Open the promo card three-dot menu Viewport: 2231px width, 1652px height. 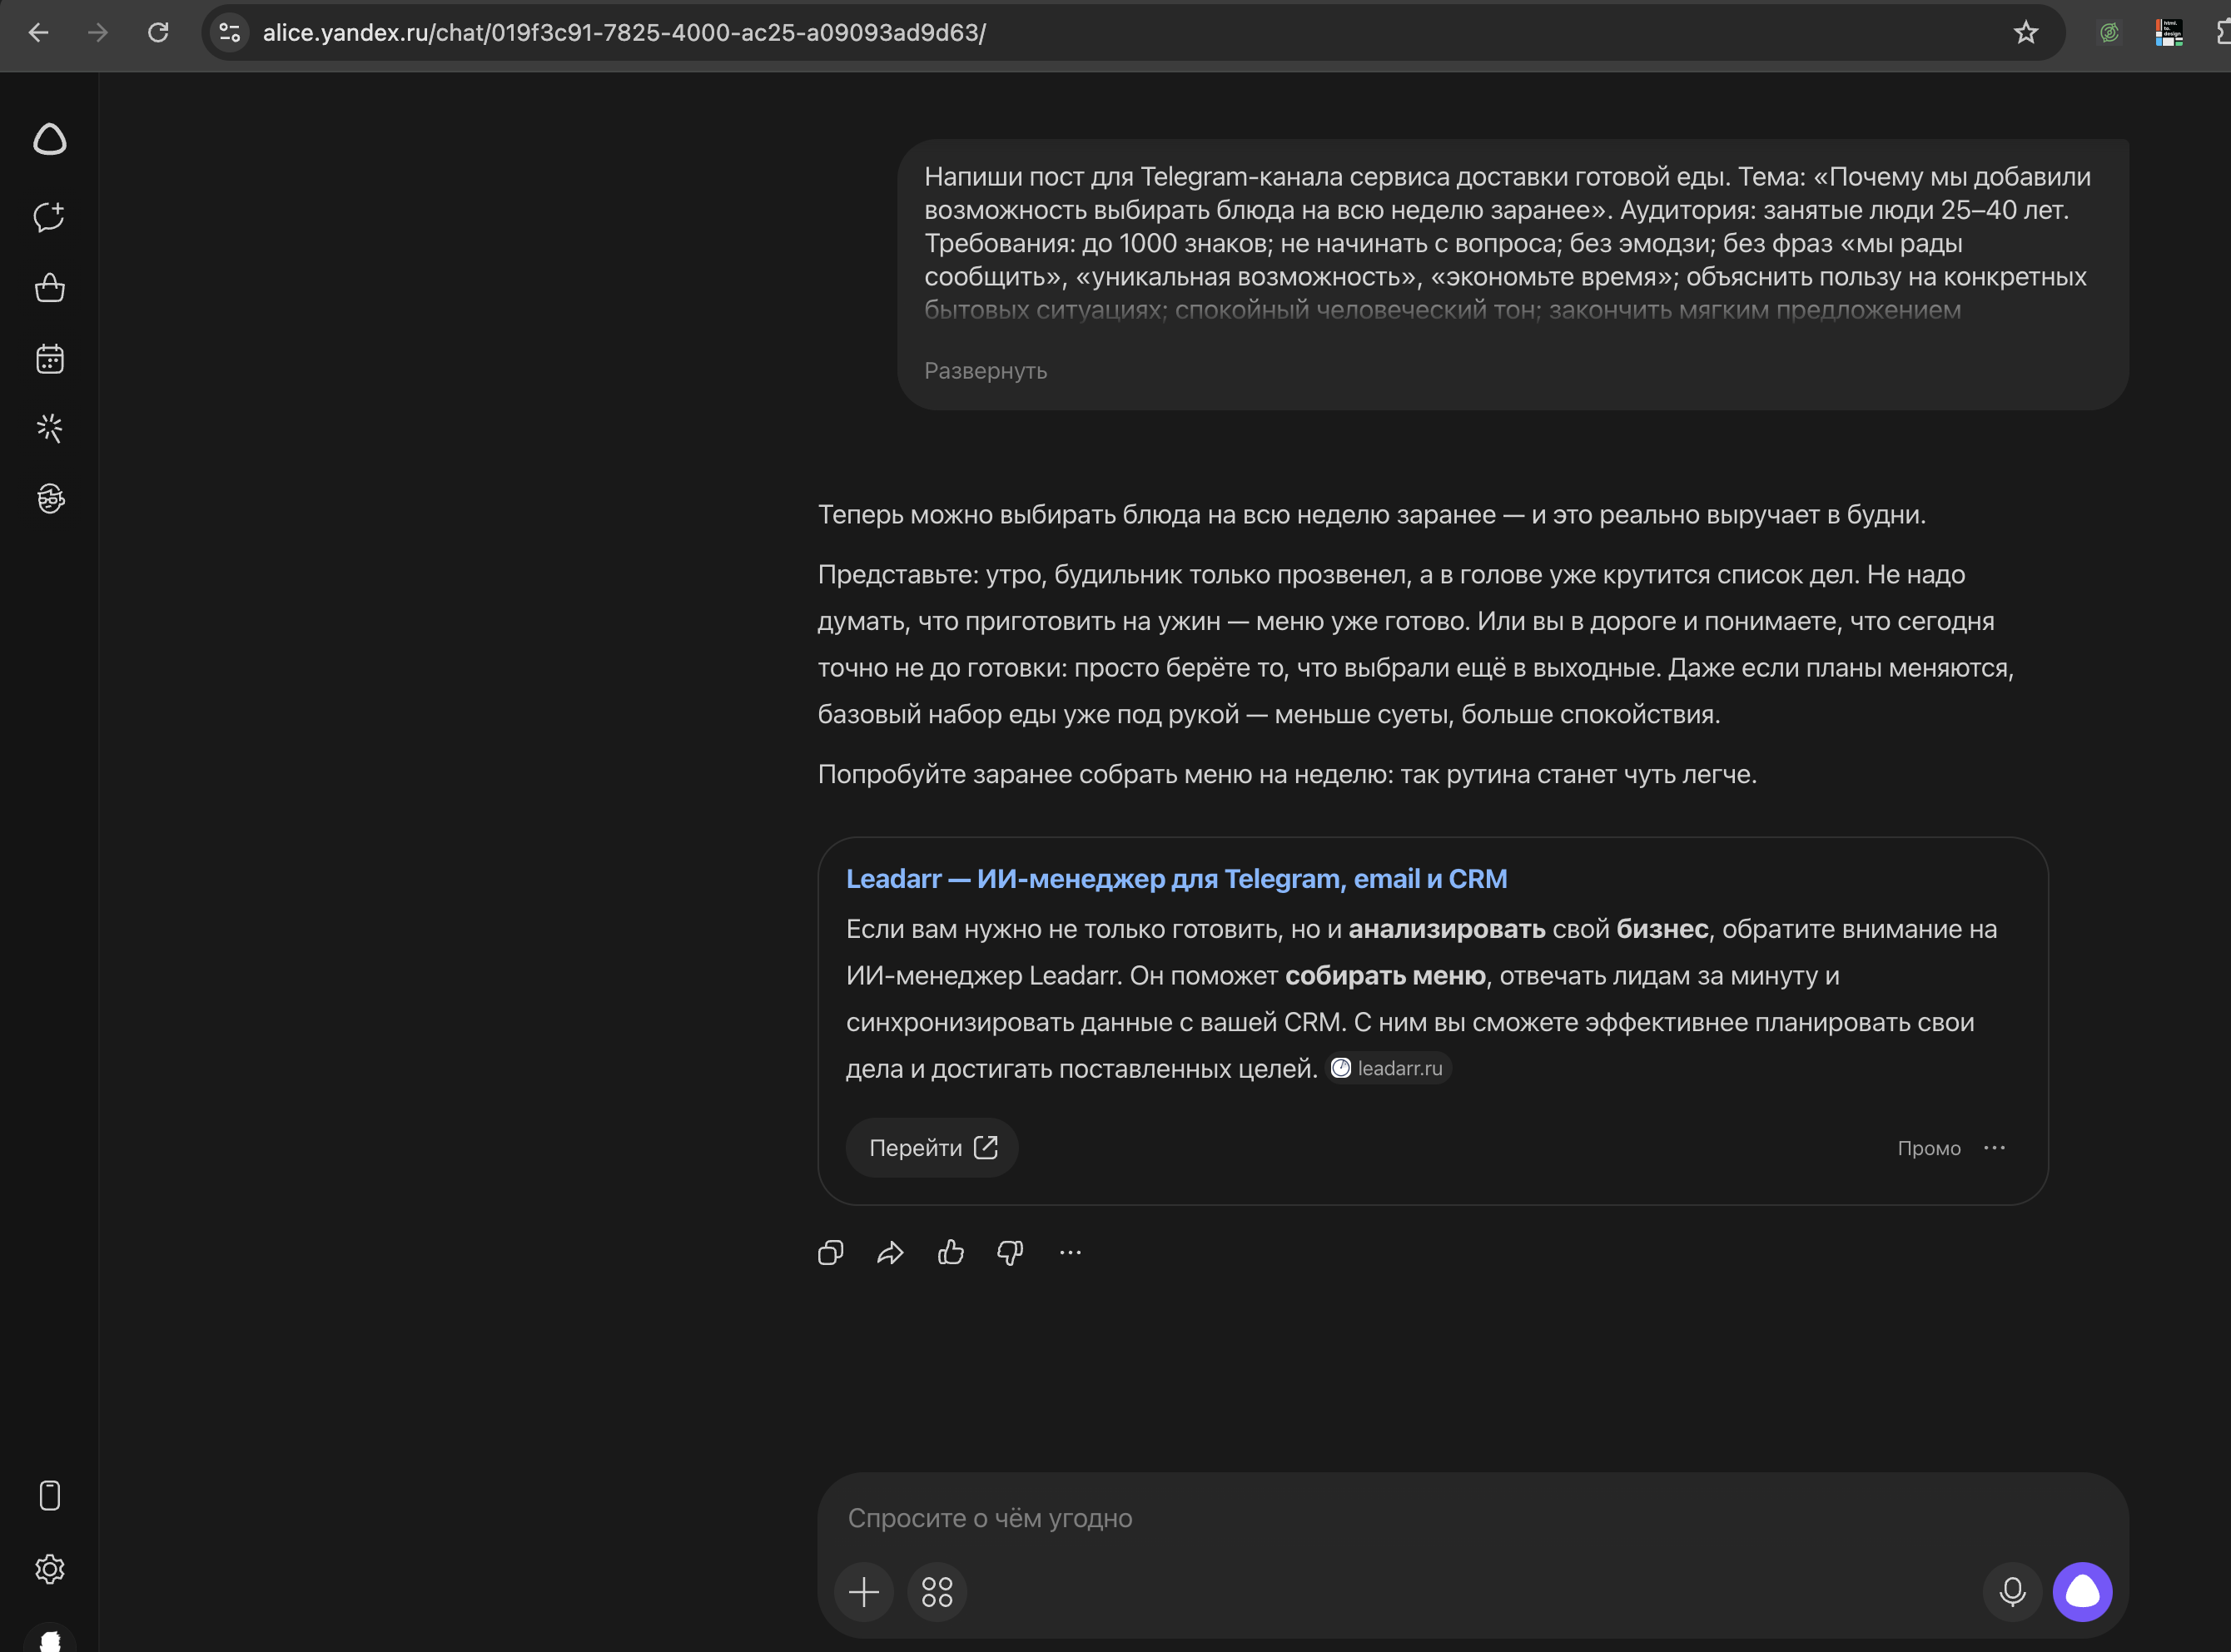1994,1147
